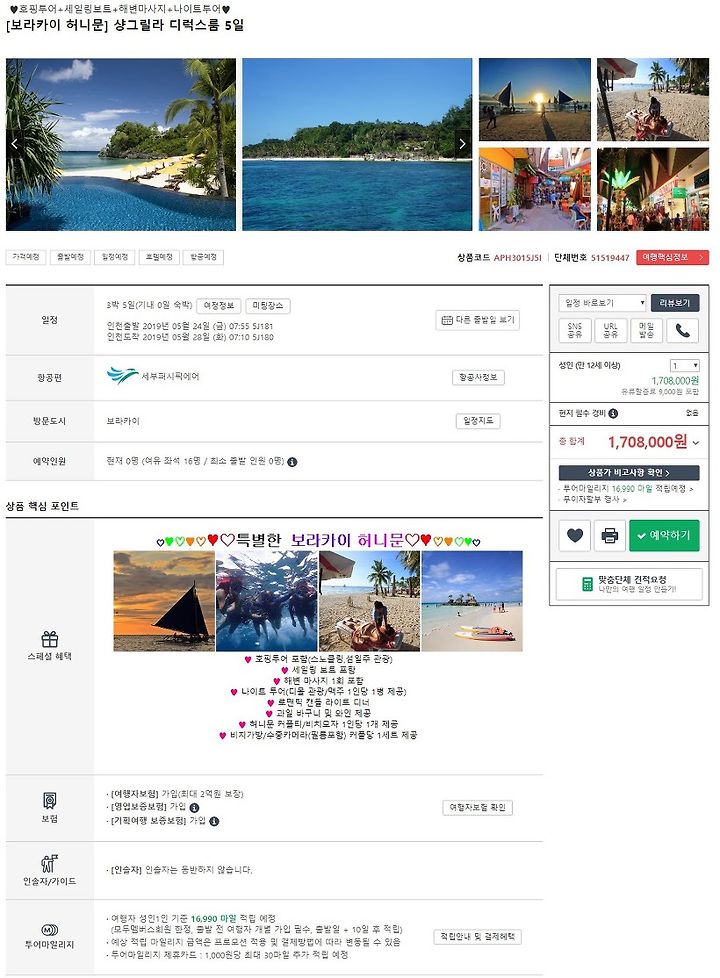The width and height of the screenshot is (720, 978).
Task: Expand the total price chevron next to 1,708,000원
Action: pyautogui.click(x=696, y=443)
